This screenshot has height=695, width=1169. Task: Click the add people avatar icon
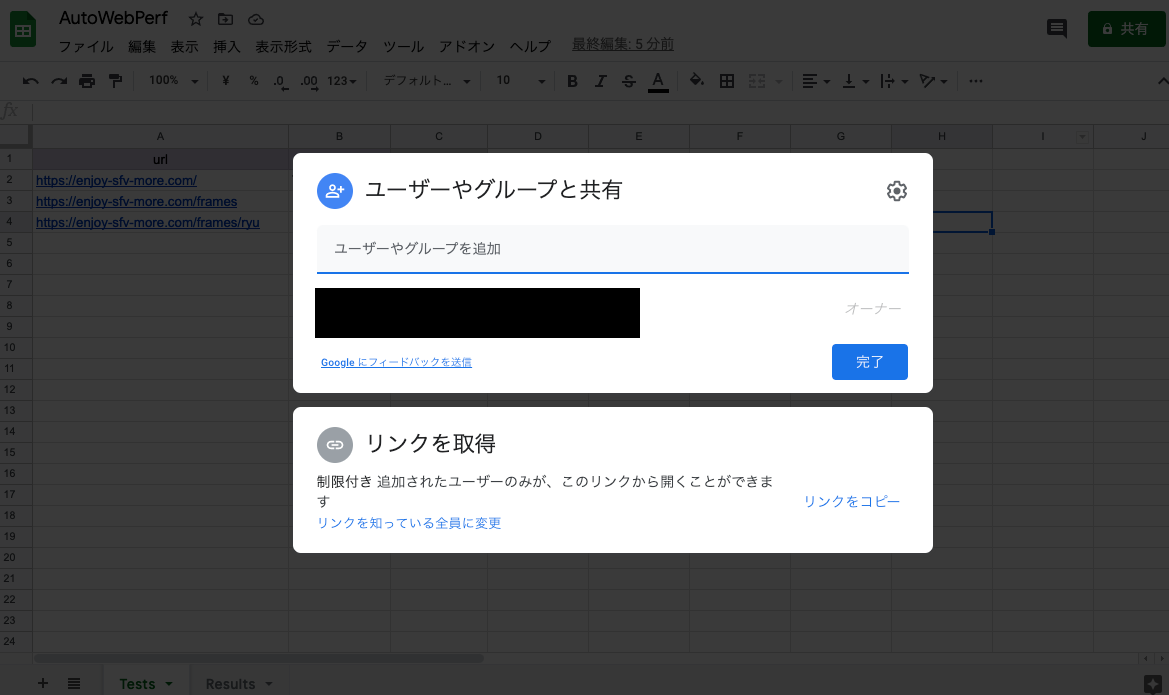coord(335,191)
